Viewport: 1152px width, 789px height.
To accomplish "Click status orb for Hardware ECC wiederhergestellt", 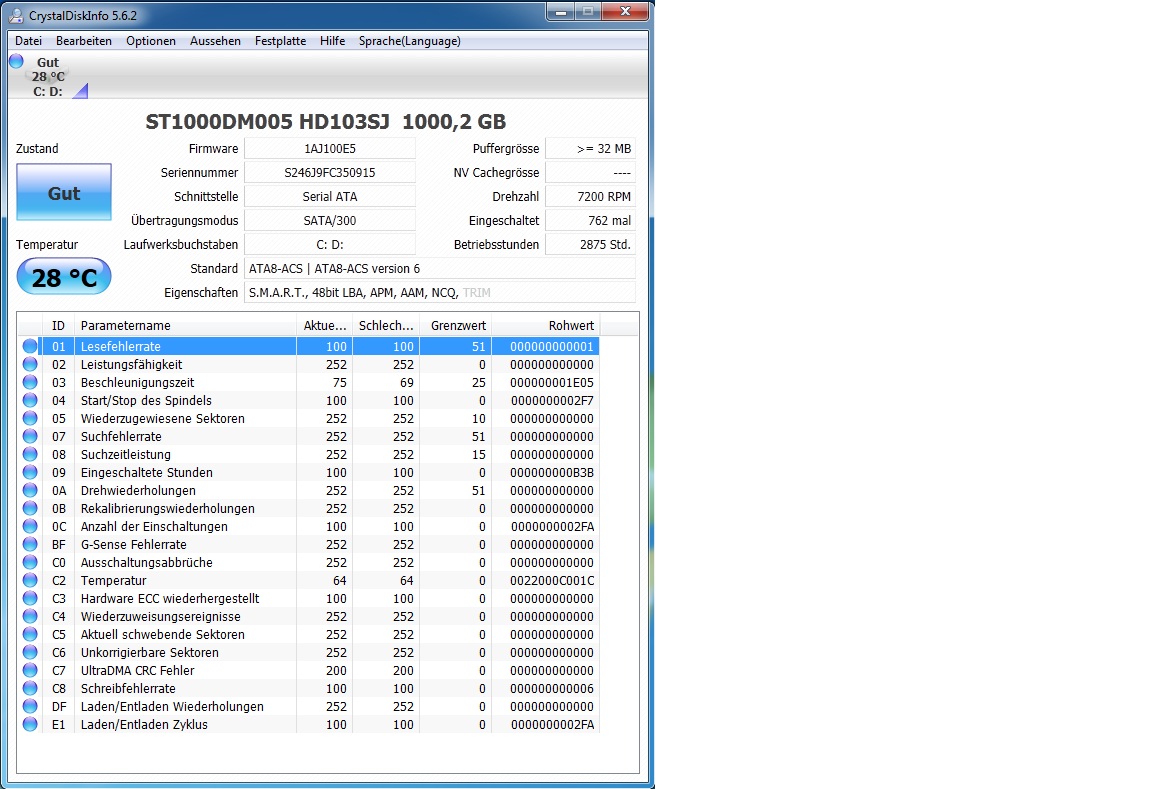I will [x=30, y=598].
